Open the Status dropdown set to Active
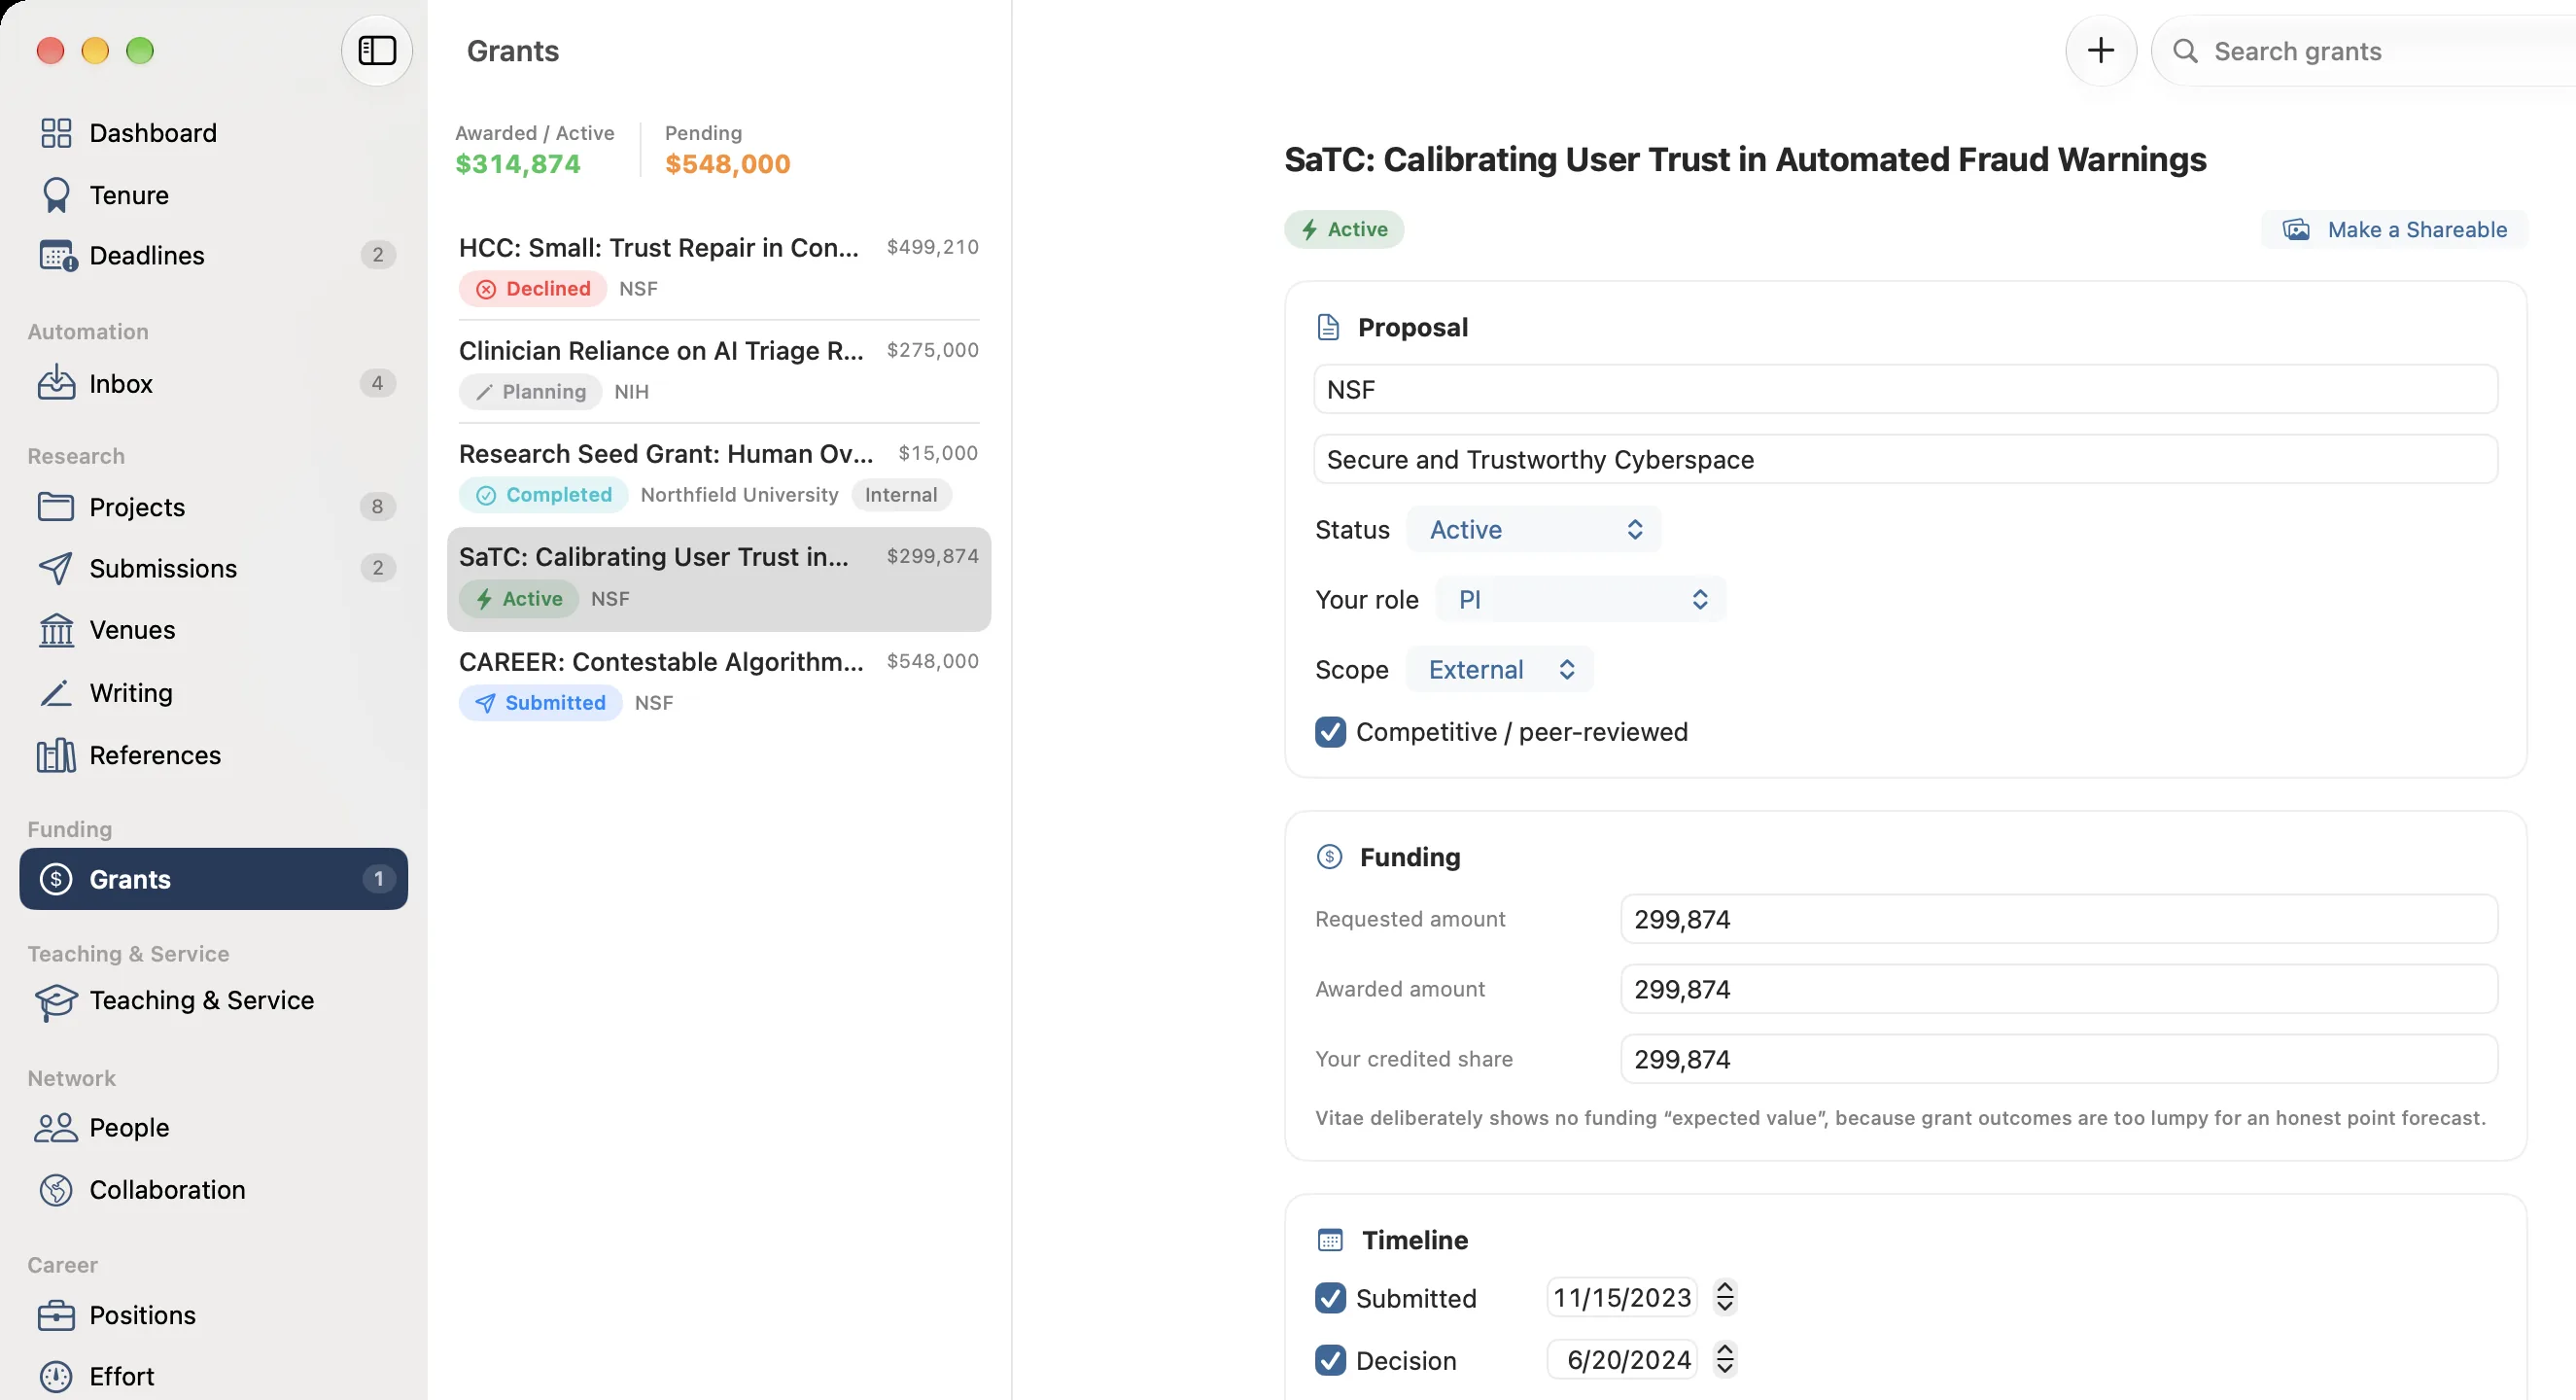 (1534, 529)
